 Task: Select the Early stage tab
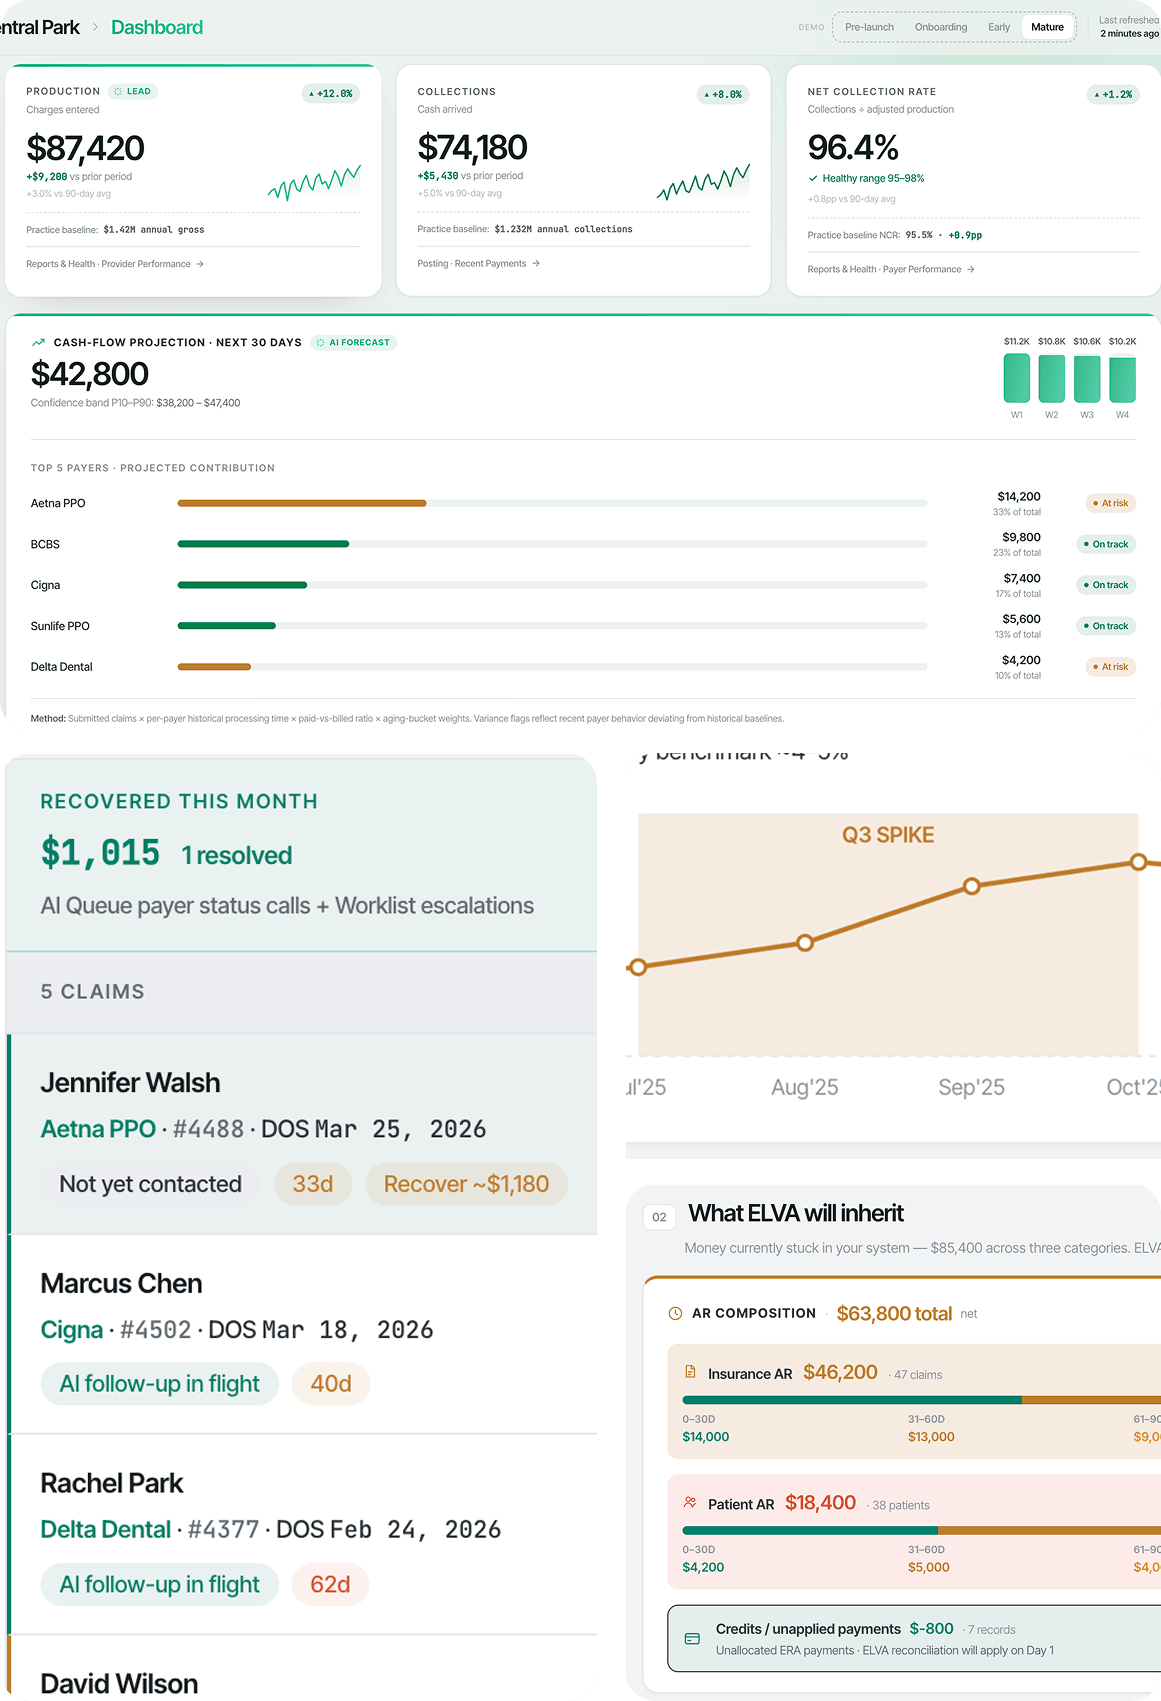pos(999,27)
